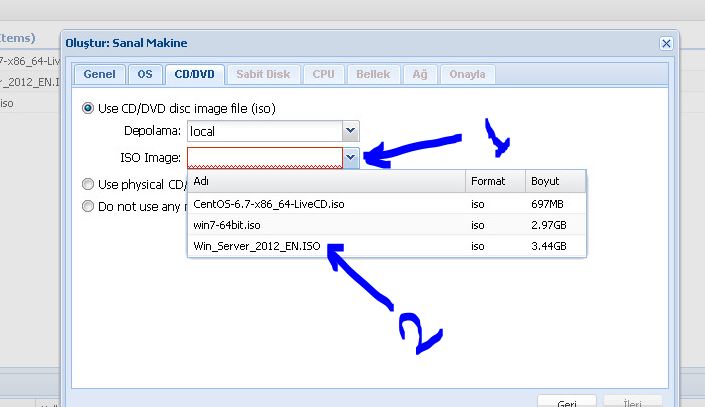Select Use CD/DVD disc image file option

[x=88, y=107]
